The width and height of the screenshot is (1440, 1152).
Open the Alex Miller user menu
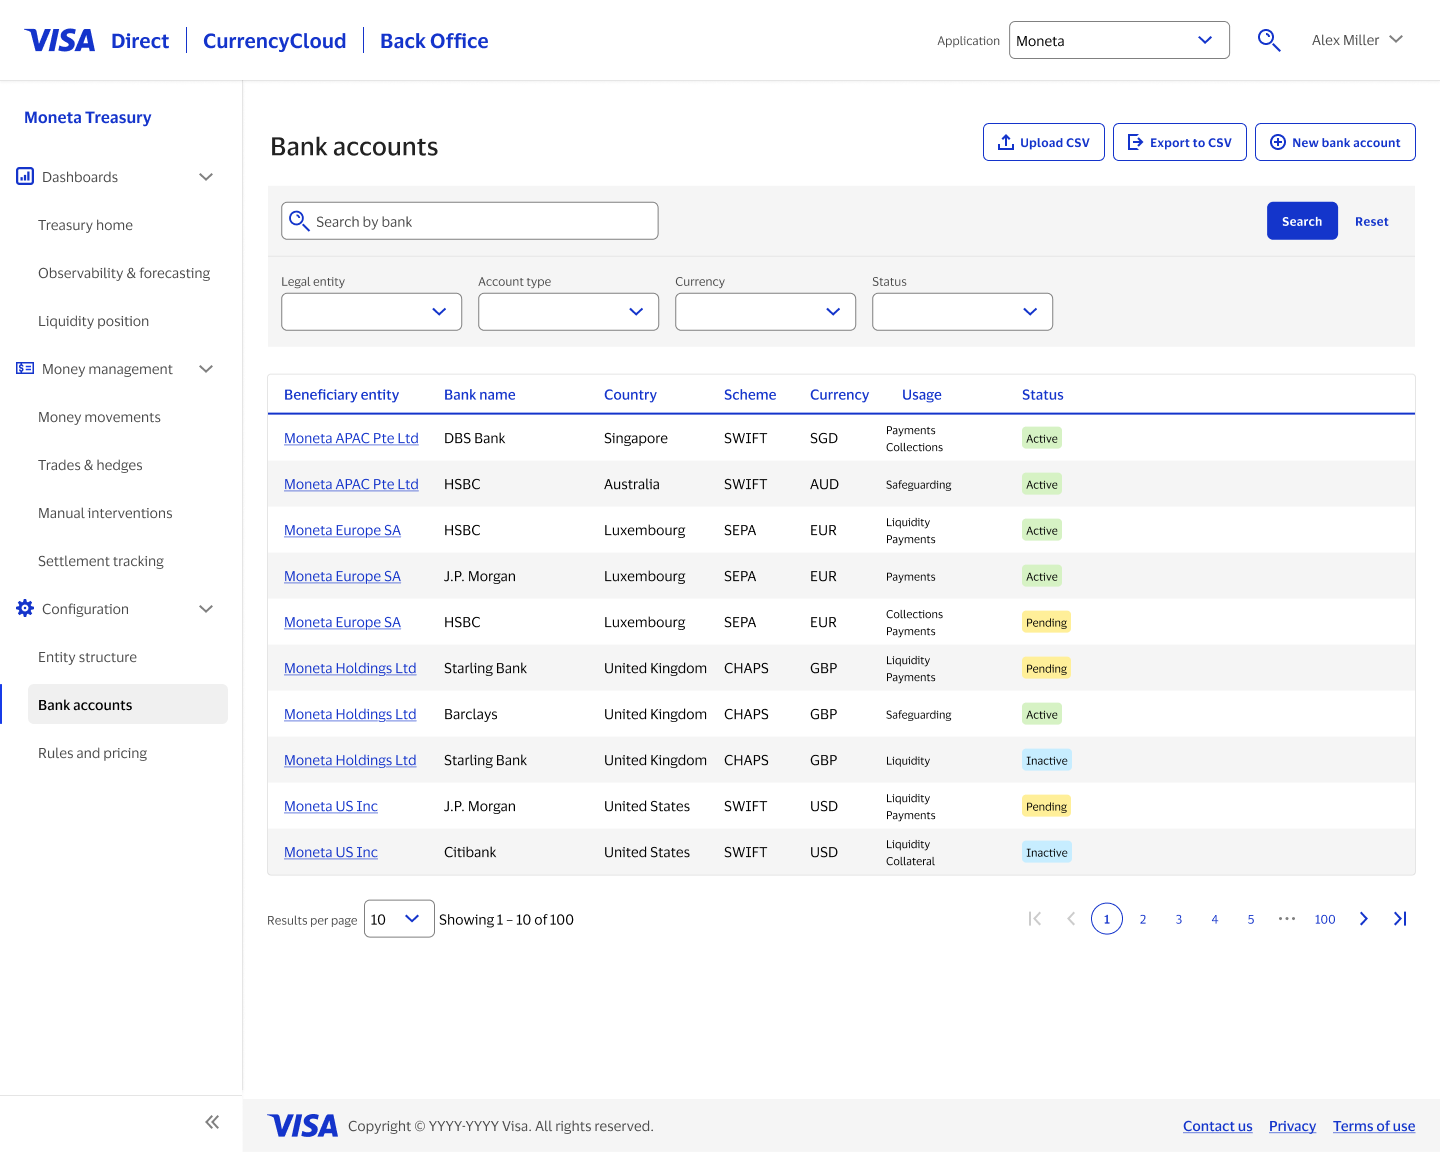(1357, 40)
